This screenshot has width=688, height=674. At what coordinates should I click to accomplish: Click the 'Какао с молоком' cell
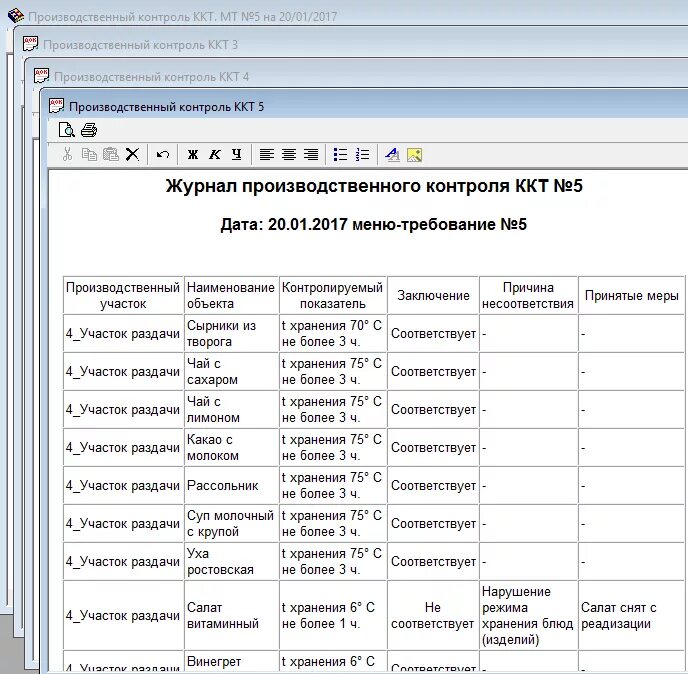[231, 447]
